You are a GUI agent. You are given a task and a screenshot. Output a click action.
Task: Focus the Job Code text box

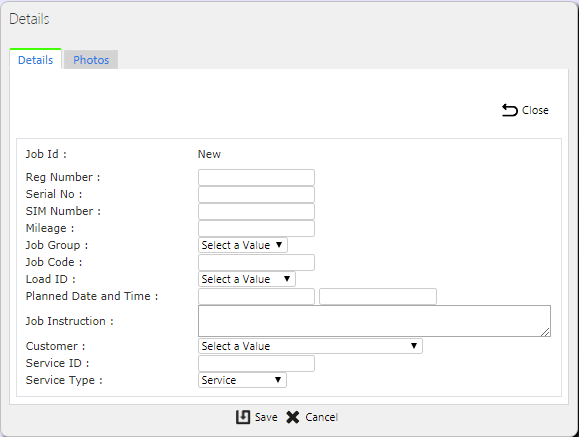coord(256,262)
